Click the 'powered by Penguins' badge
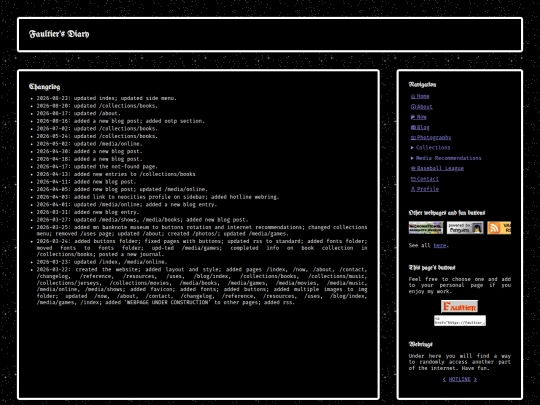 pos(465,228)
